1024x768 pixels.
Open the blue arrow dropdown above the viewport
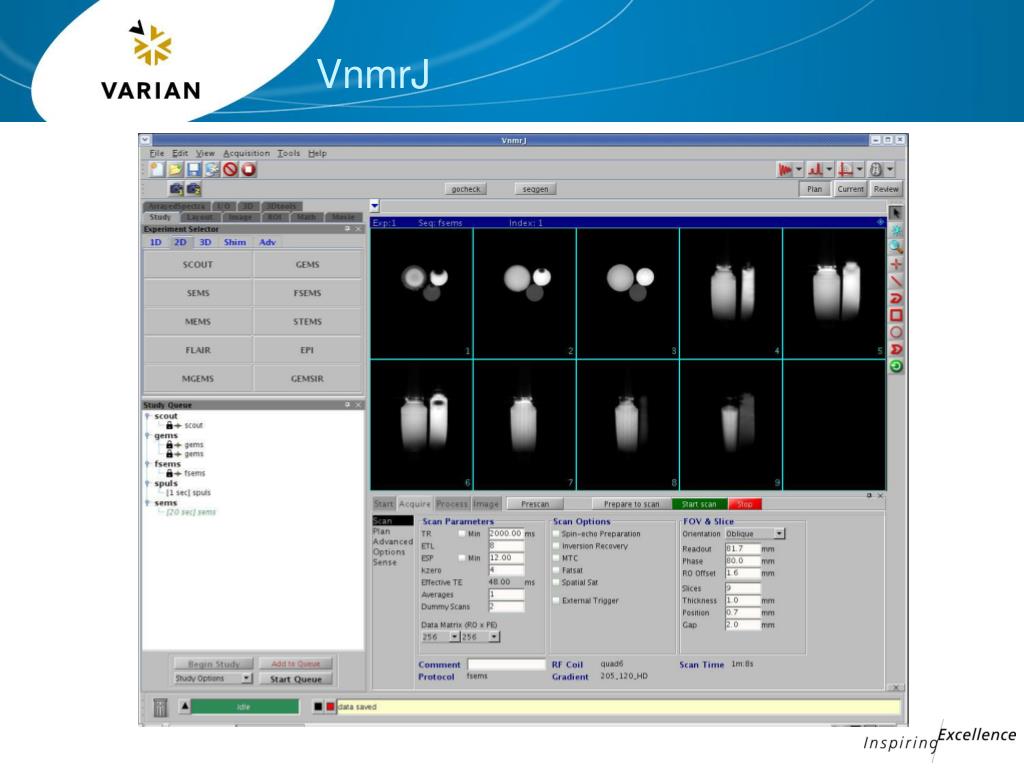pyautogui.click(x=375, y=206)
